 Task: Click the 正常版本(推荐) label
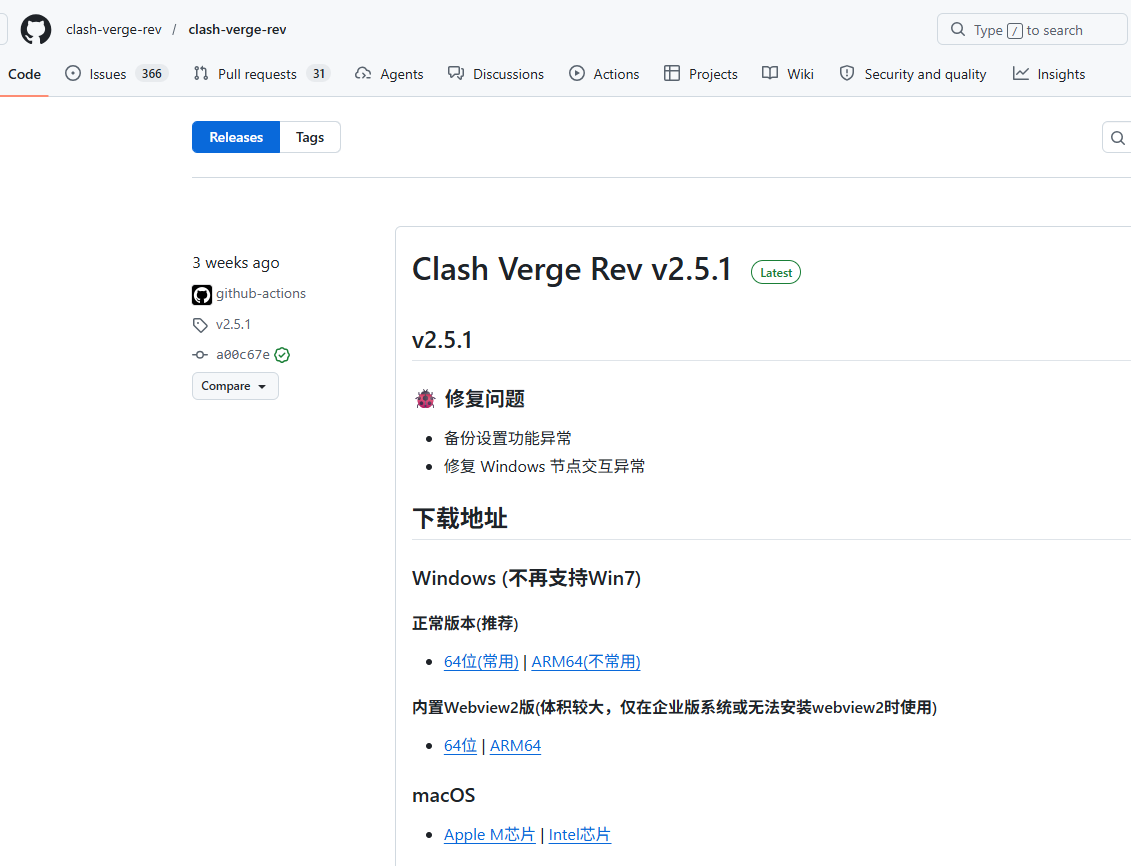(x=465, y=623)
